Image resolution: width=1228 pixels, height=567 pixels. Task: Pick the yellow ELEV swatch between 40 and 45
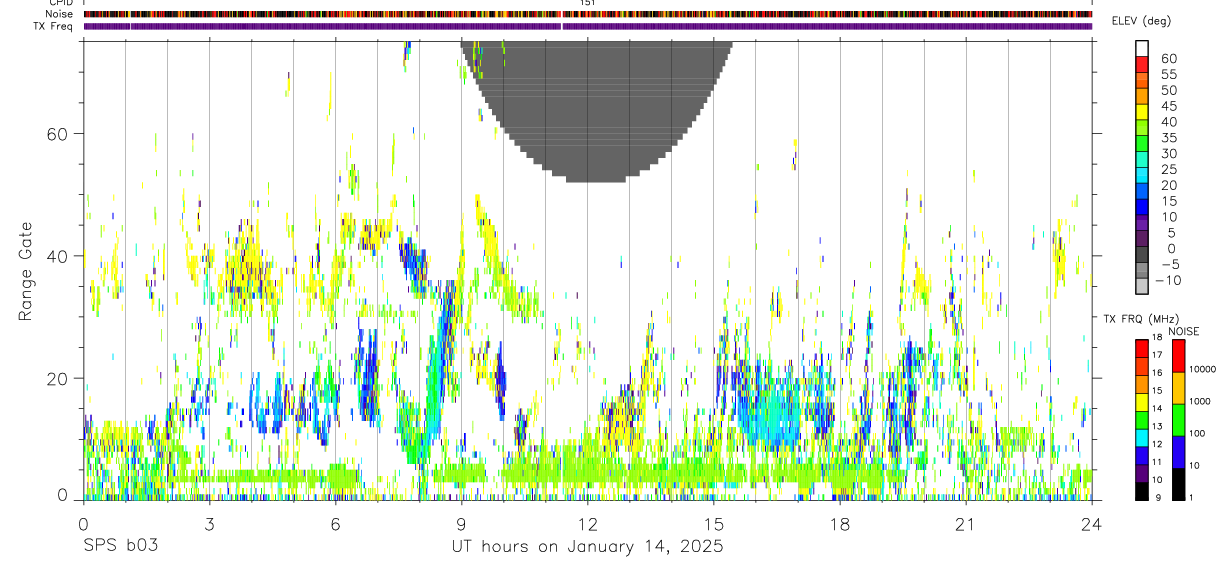point(1144,112)
